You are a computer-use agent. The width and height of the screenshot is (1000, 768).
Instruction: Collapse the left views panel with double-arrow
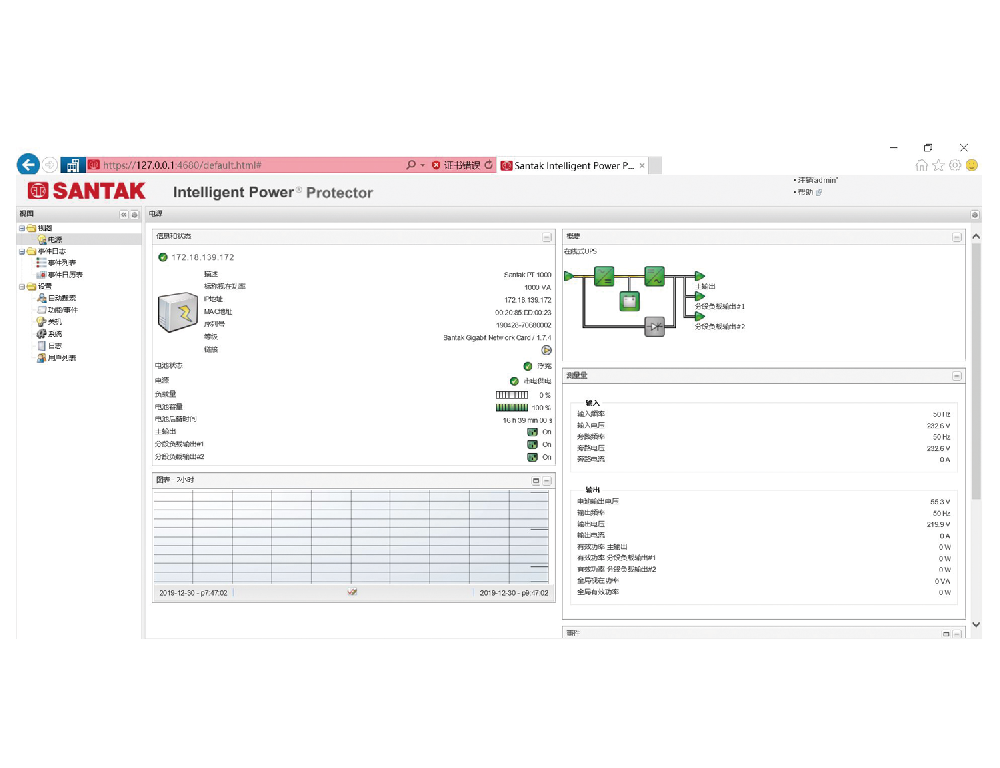[x=124, y=214]
